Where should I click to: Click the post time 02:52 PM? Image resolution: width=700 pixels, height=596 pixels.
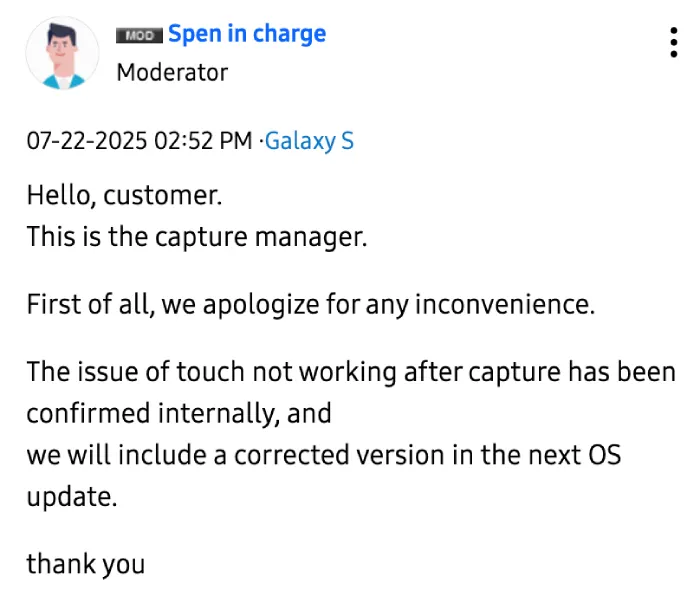203,141
